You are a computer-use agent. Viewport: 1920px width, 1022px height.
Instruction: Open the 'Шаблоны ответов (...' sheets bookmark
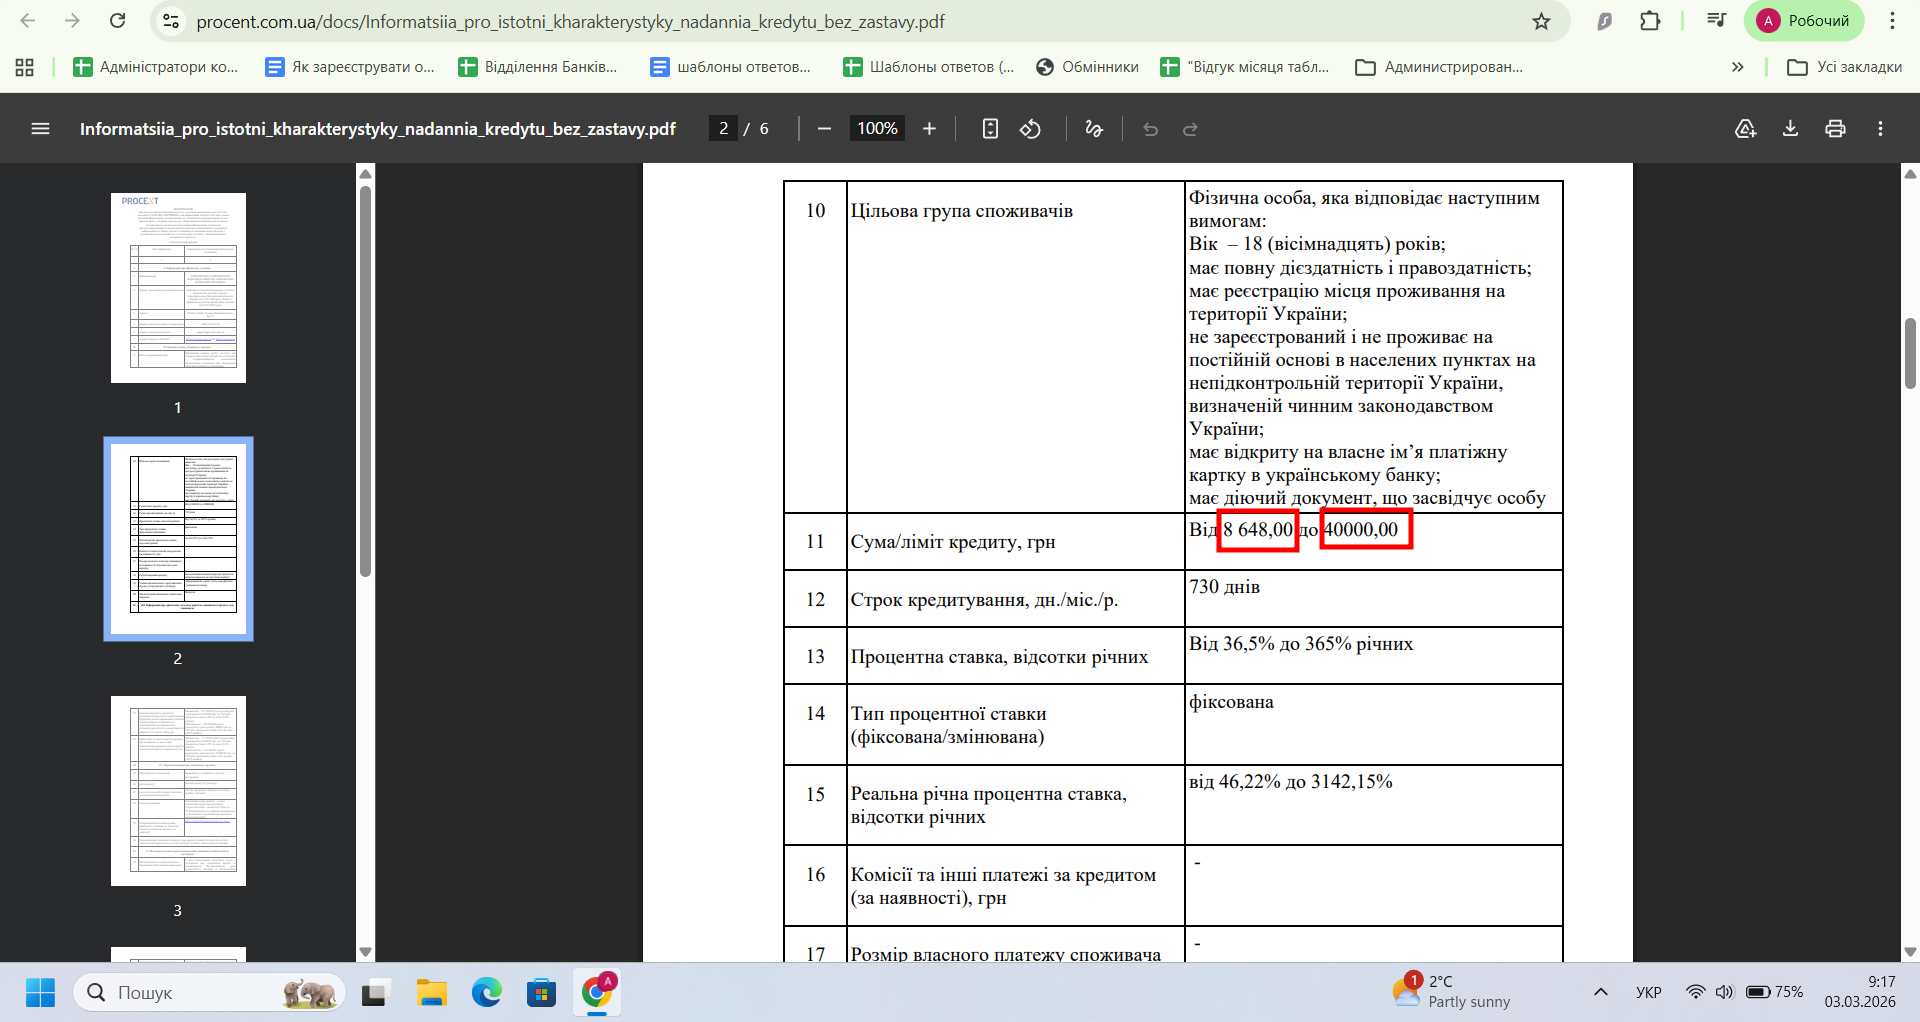click(x=929, y=67)
